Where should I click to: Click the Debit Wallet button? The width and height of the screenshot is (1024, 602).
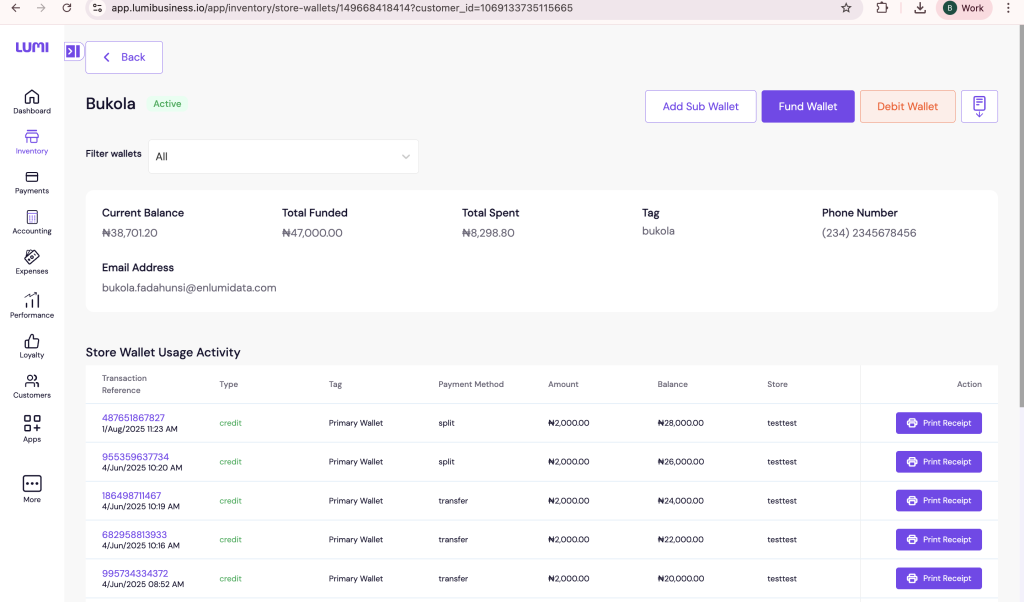(907, 106)
